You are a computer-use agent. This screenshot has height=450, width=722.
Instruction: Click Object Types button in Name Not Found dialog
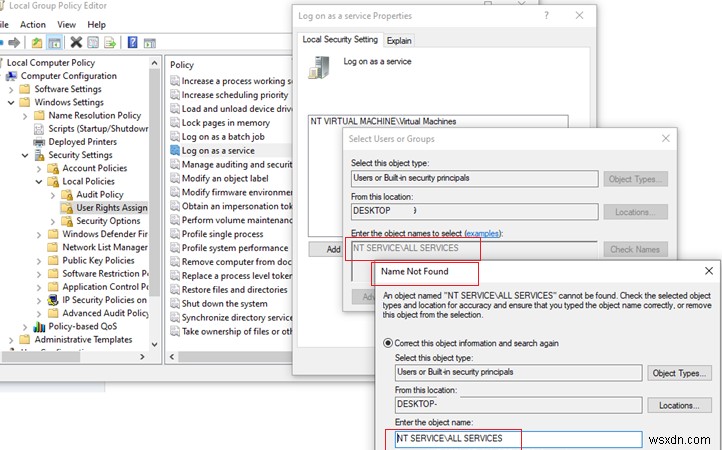coord(679,373)
